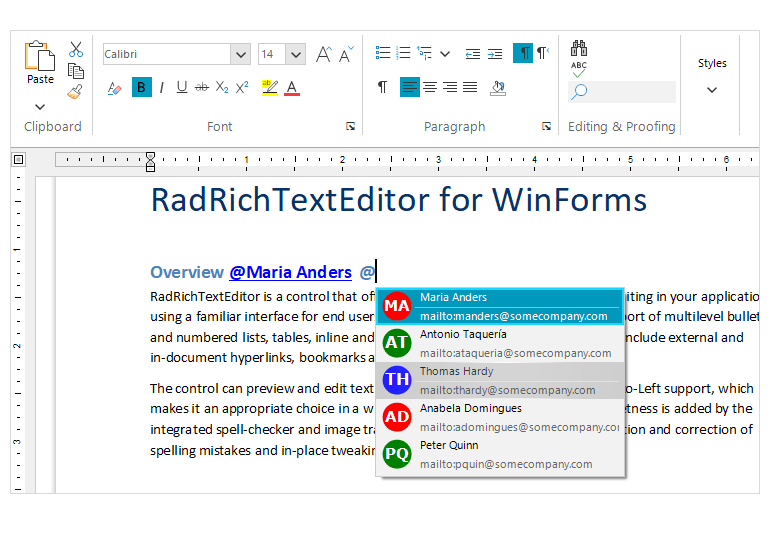
Task: Select Peter Quinn from mention list
Action: [500, 454]
